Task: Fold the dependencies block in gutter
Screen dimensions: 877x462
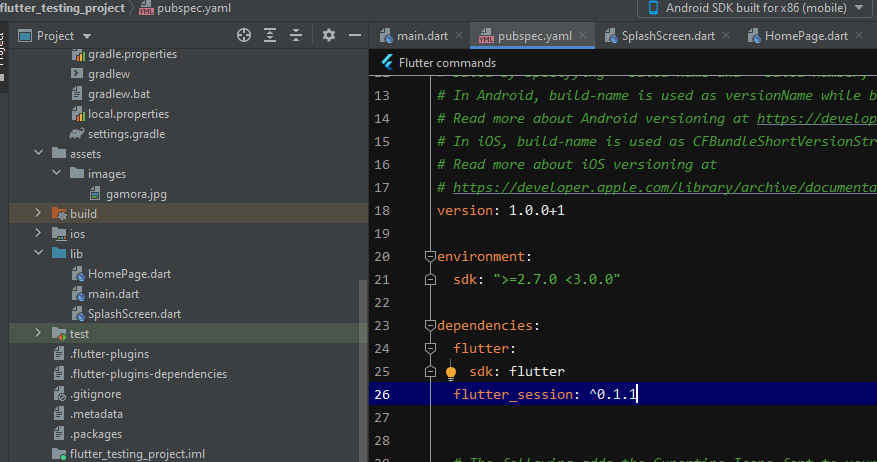Action: pyautogui.click(x=430, y=326)
